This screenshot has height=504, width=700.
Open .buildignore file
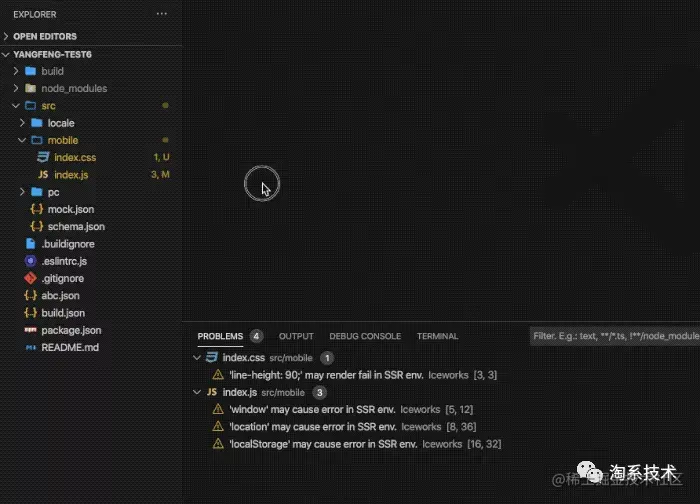point(68,244)
